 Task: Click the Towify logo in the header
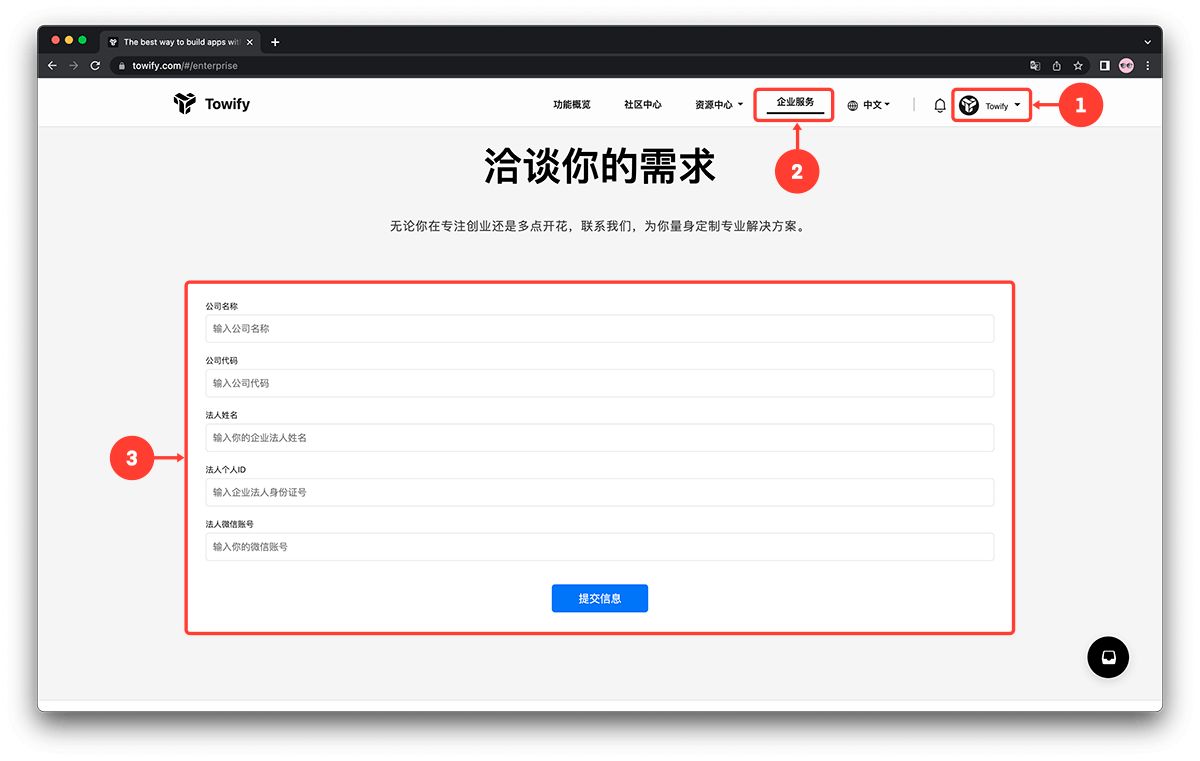[x=211, y=104]
